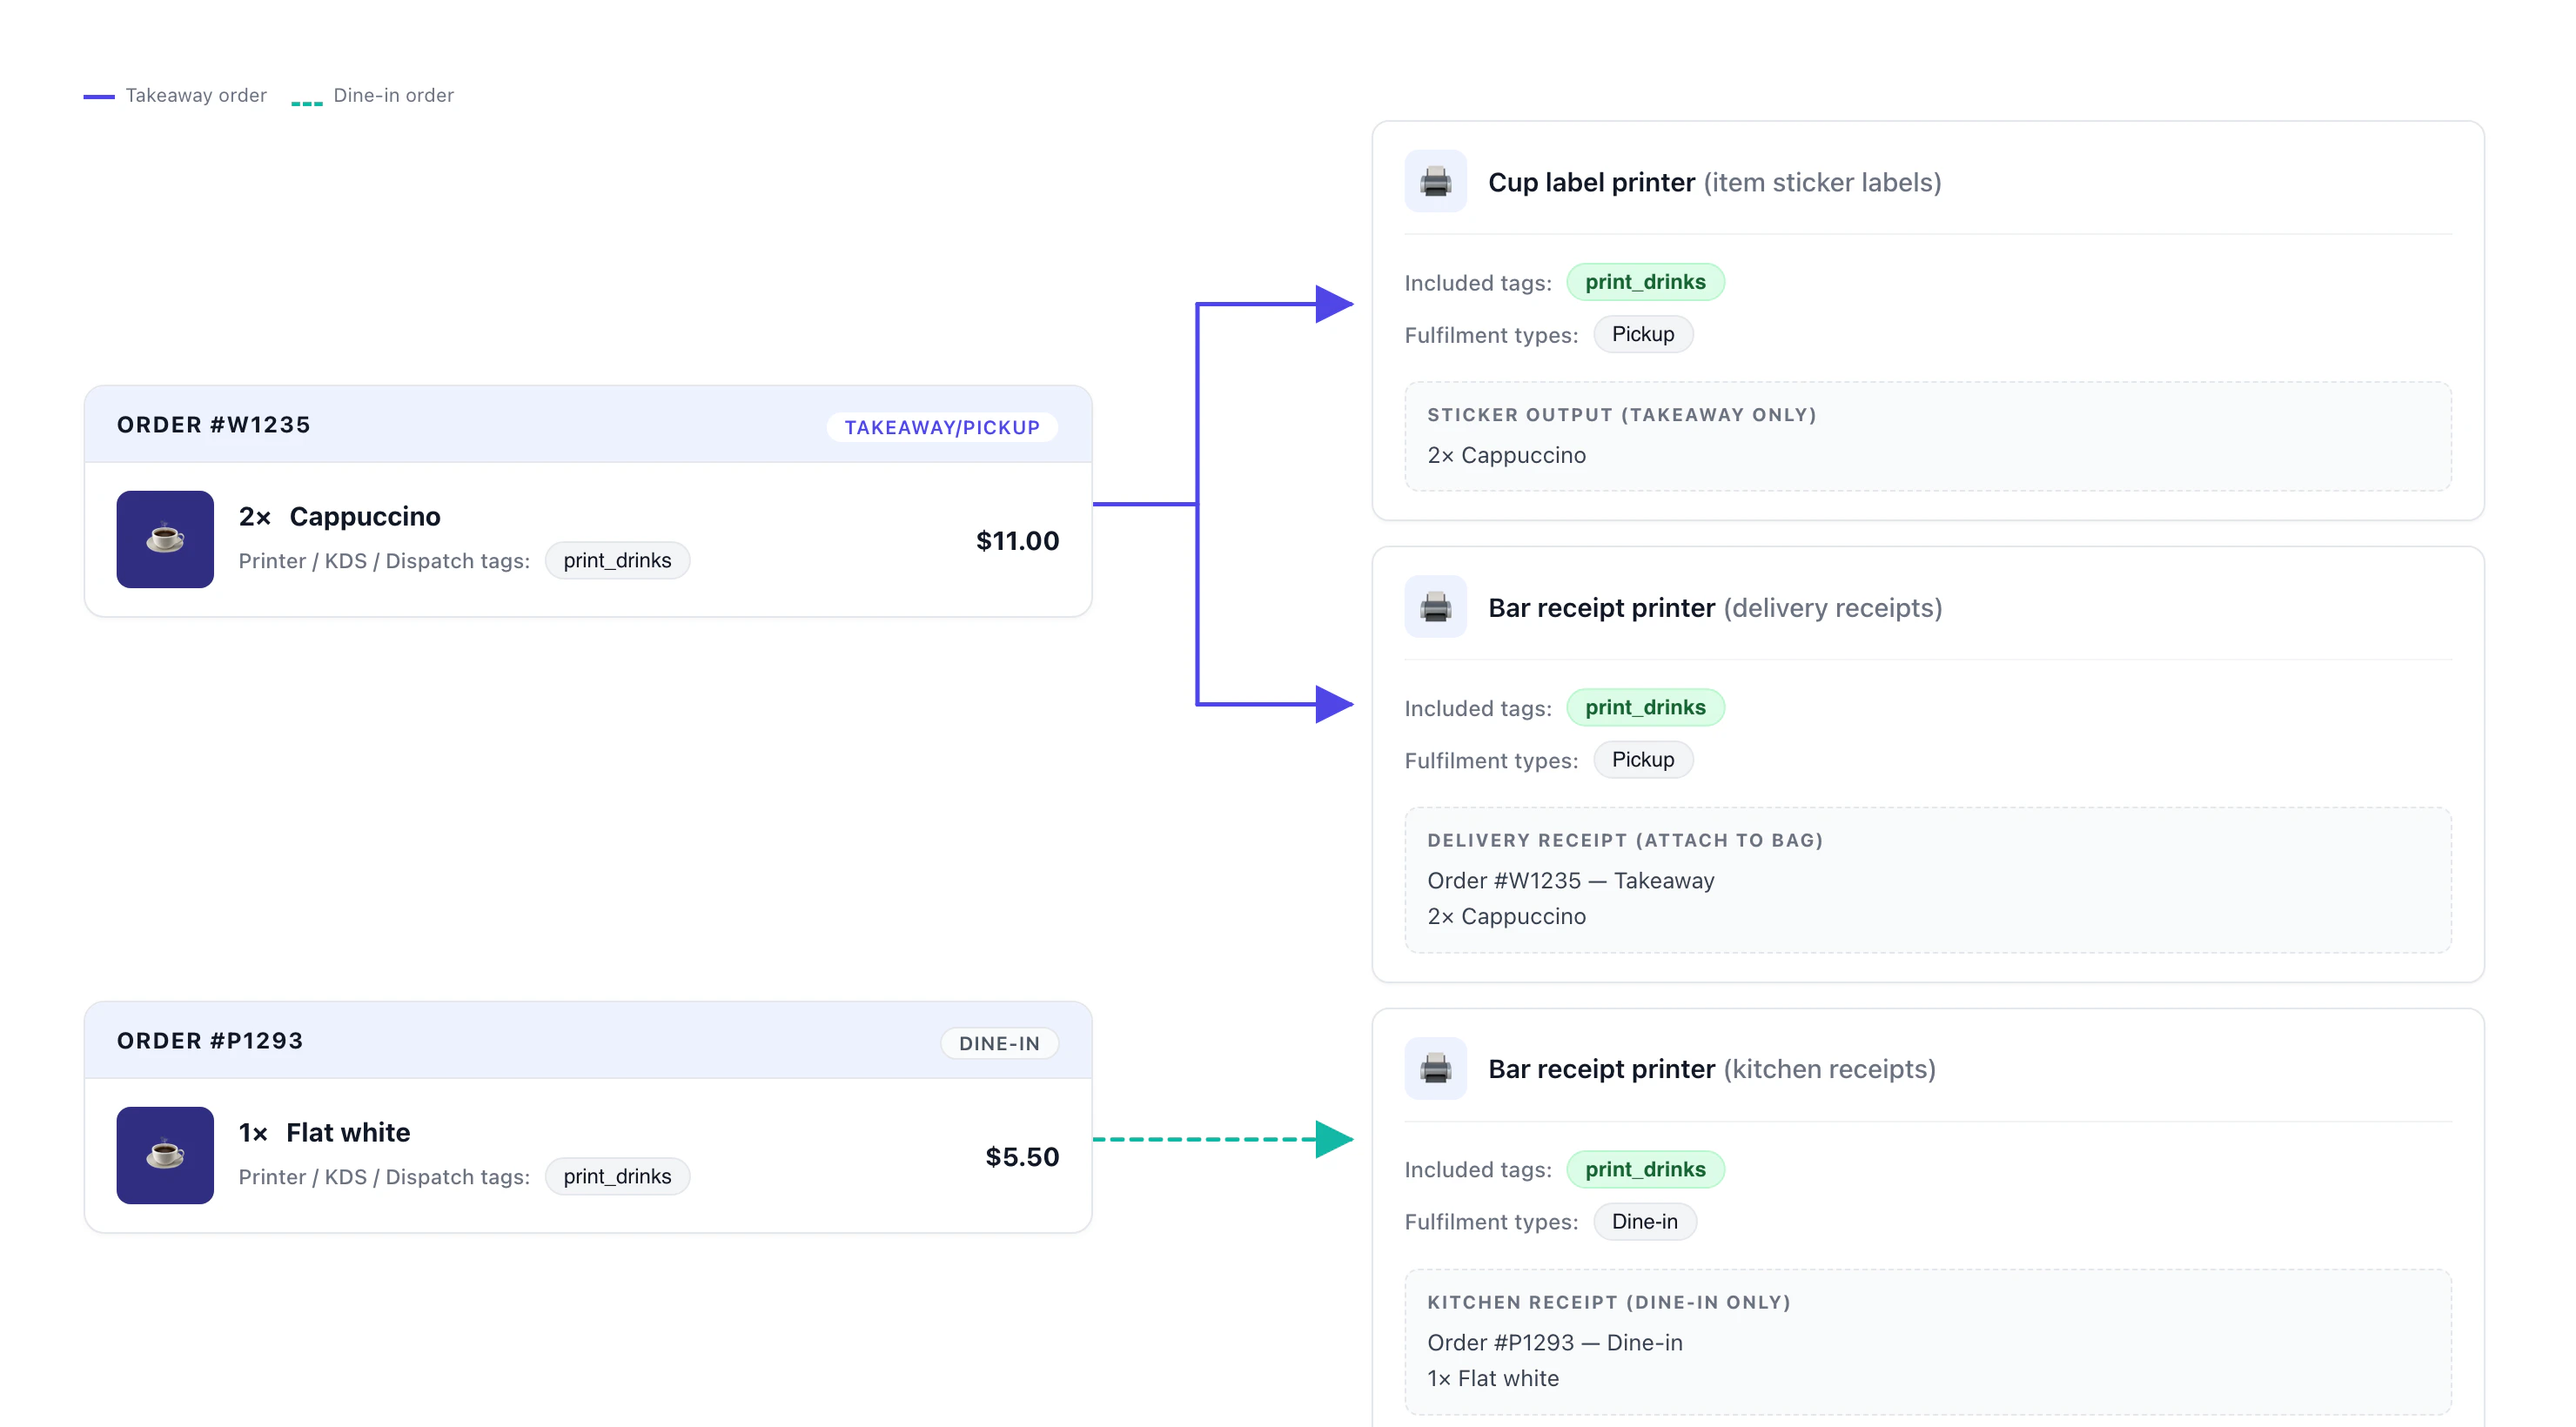Click Bar receipt printer (delivery receipts) title
This screenshot has height=1427, width=2576.
[1715, 607]
